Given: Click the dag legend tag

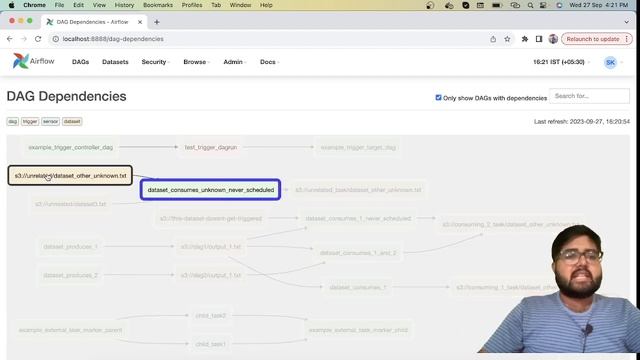Looking at the screenshot, I should [x=13, y=122].
